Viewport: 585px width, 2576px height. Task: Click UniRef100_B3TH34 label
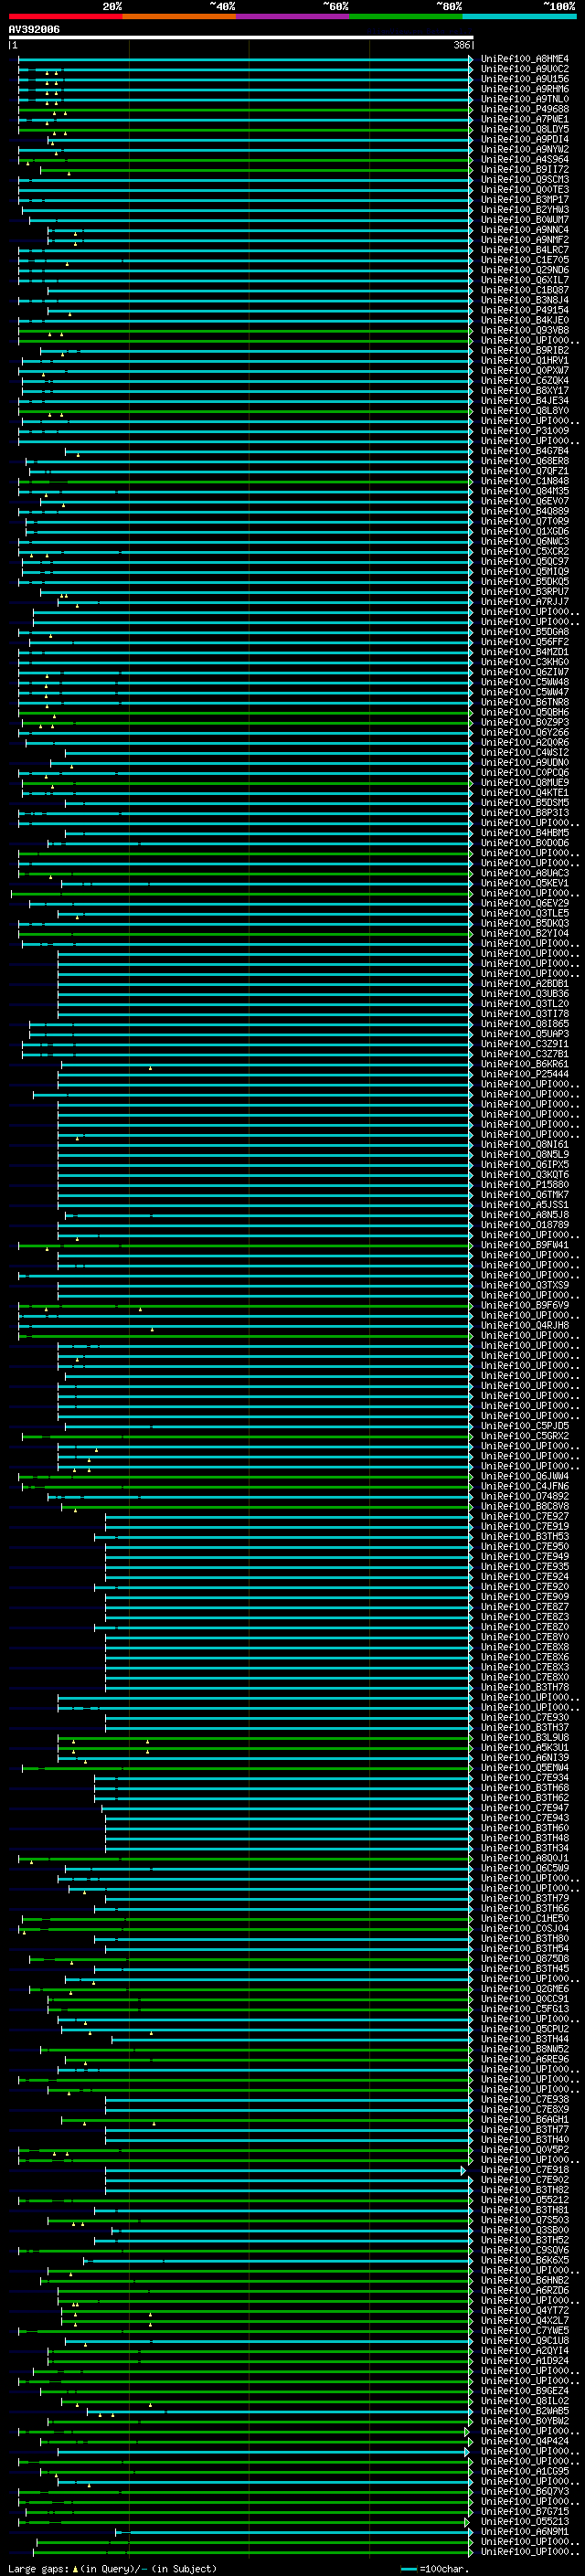[x=525, y=1847]
